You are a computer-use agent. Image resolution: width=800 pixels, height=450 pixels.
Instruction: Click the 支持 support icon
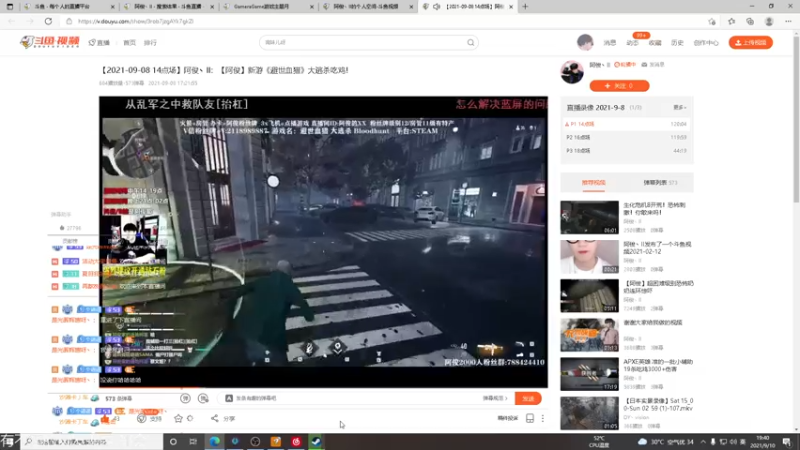point(142,418)
